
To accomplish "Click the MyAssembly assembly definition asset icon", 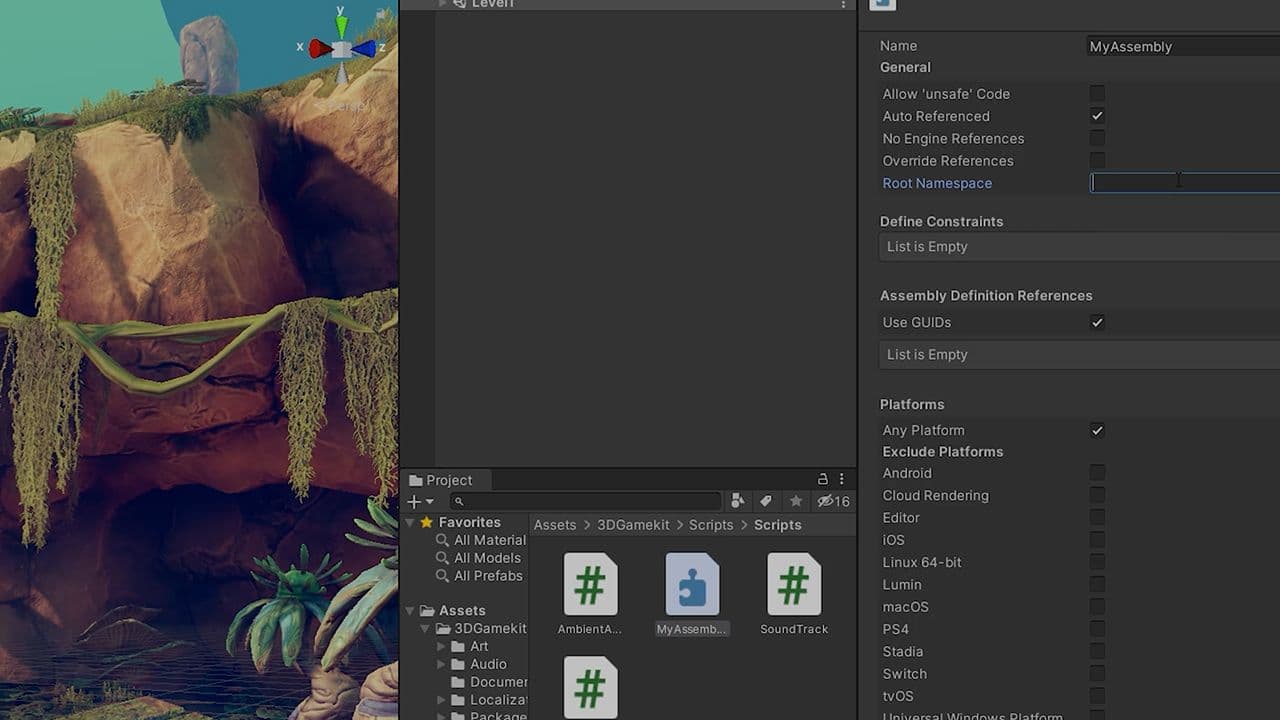I will pyautogui.click(x=692, y=584).
